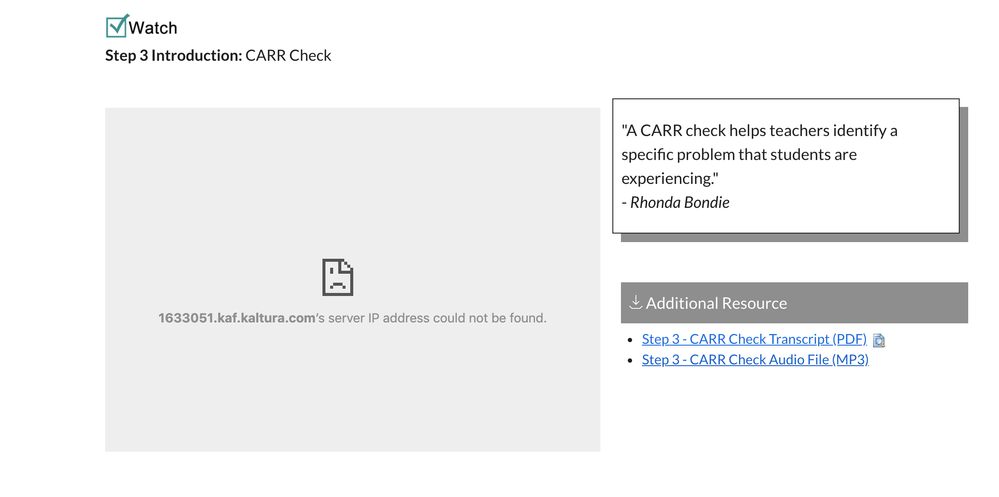Click the Additional Resource title text
The image size is (999, 497).
(x=716, y=303)
